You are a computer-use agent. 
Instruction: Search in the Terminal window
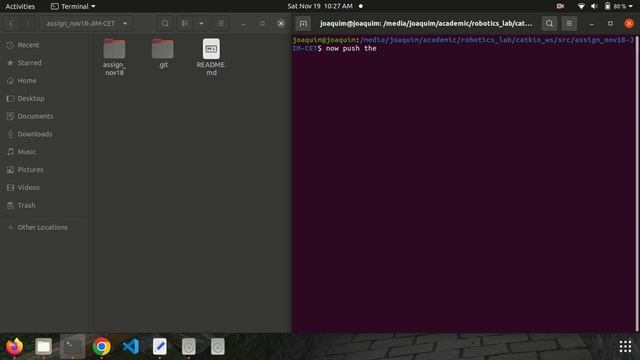click(549, 24)
